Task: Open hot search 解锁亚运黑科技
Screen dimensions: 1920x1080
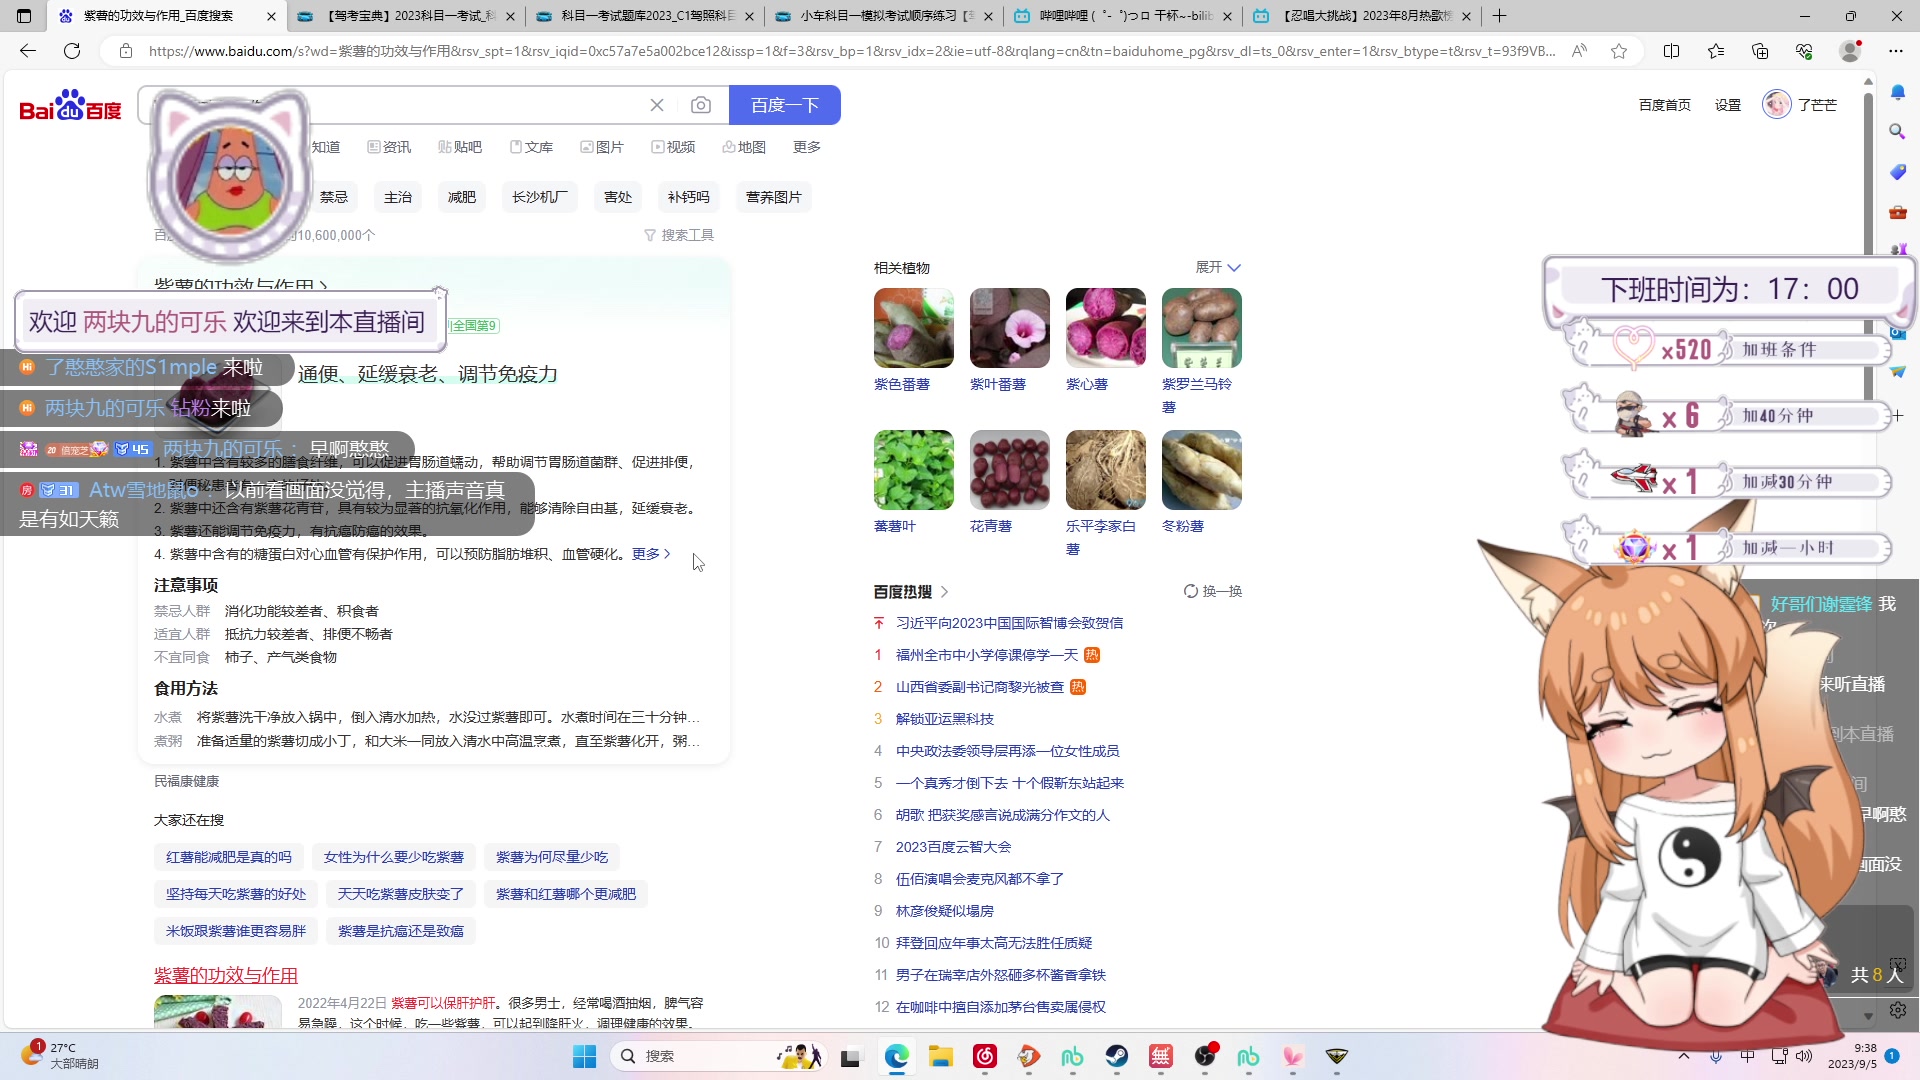Action: tap(945, 719)
